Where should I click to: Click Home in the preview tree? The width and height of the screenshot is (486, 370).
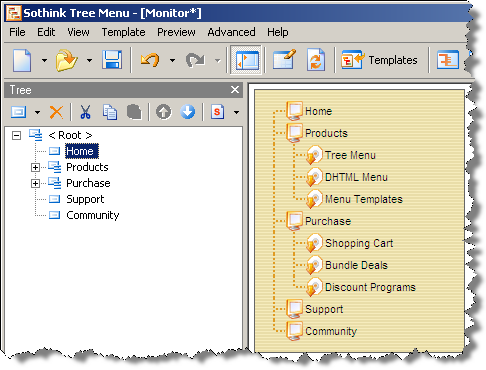319,111
